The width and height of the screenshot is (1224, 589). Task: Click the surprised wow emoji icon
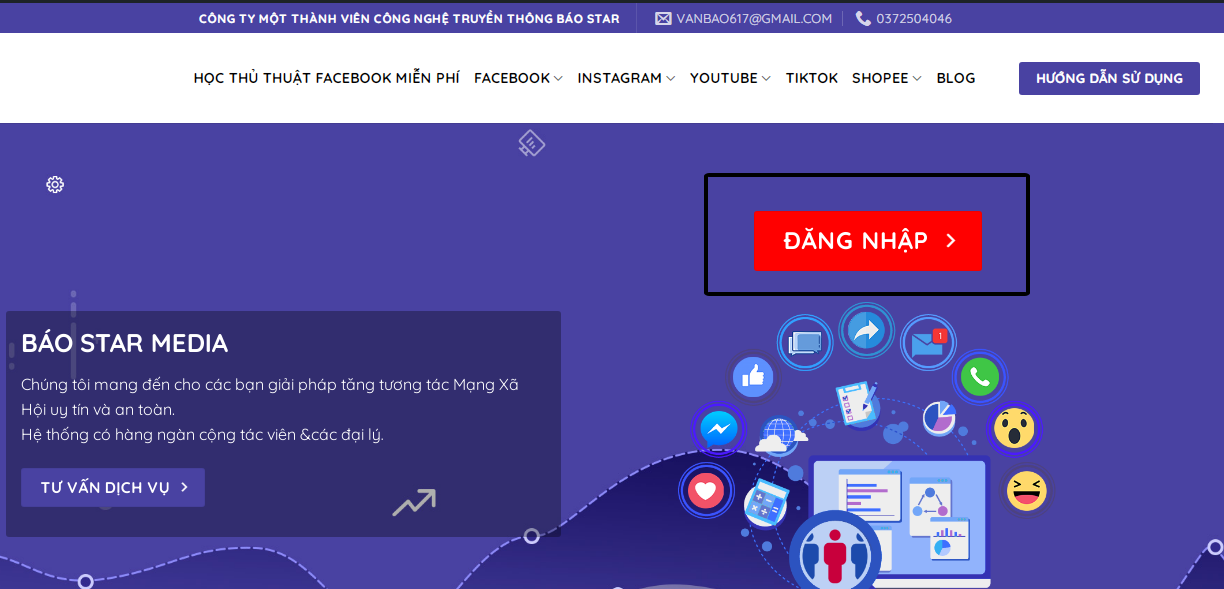(1014, 429)
